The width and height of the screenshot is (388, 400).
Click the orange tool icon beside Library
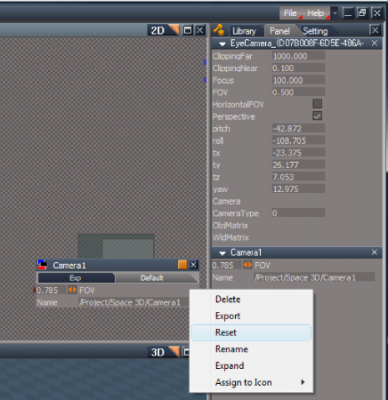(x=219, y=30)
